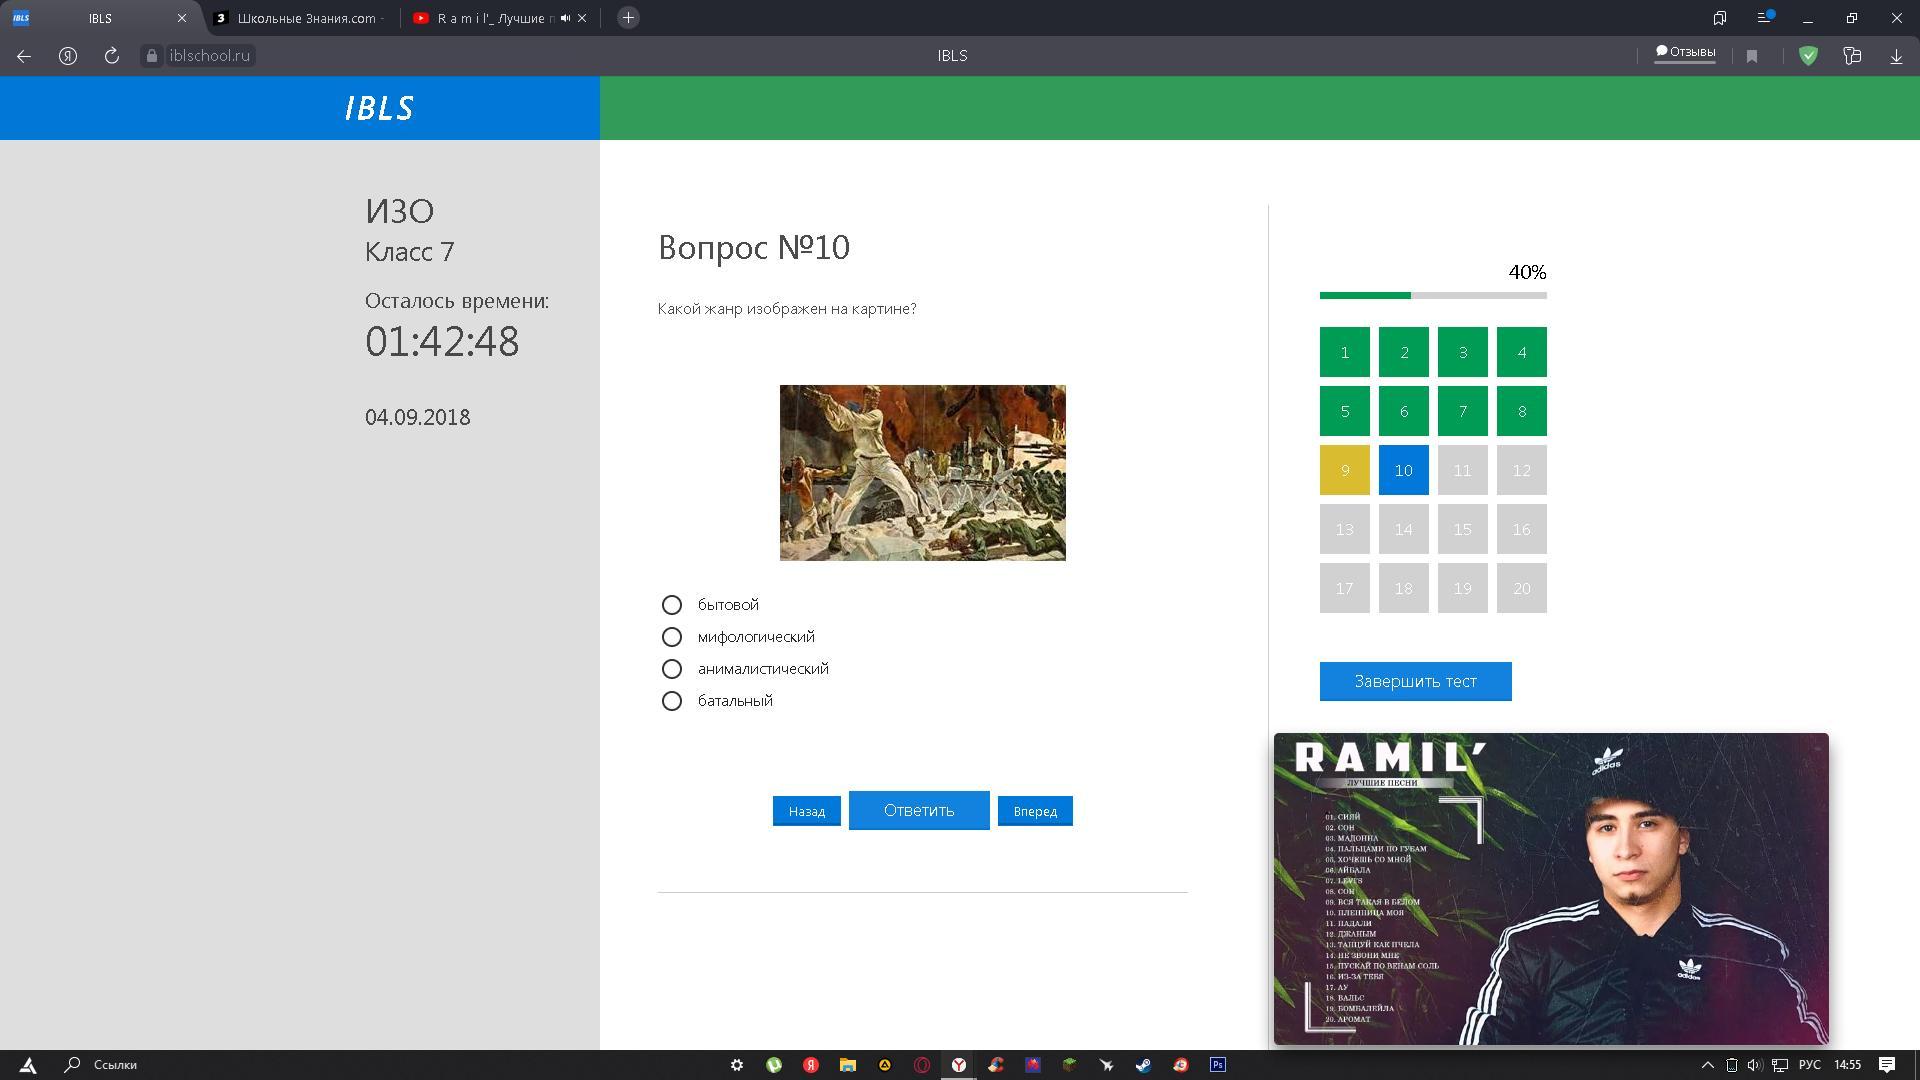The image size is (1920, 1080).
Task: Choose the батальный radio option
Action: coord(672,701)
